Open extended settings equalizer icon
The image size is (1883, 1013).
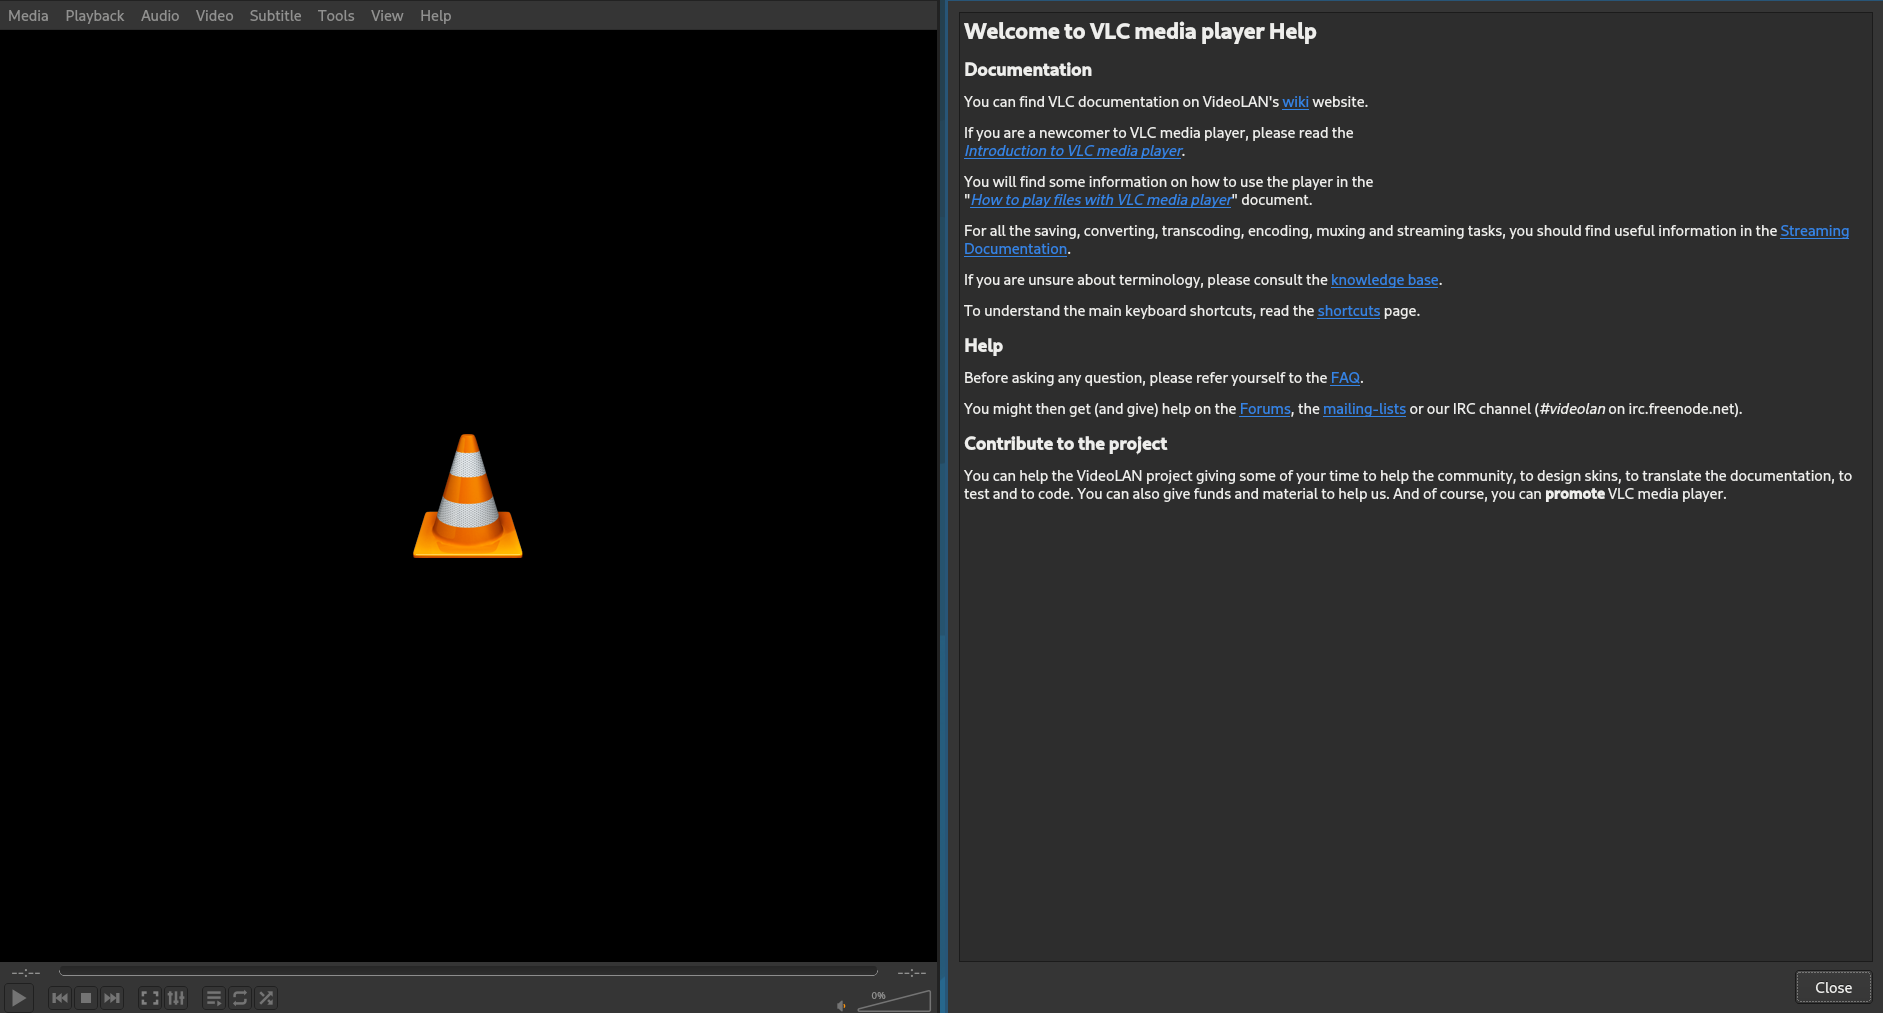pos(176,998)
